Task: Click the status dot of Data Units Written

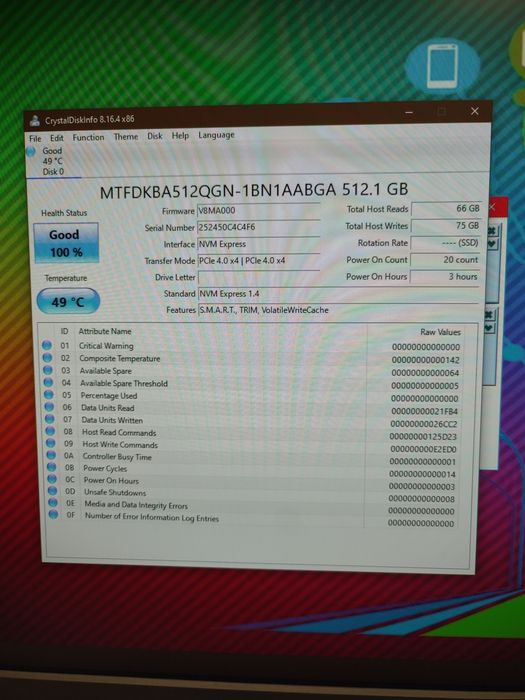Action: click(50, 419)
